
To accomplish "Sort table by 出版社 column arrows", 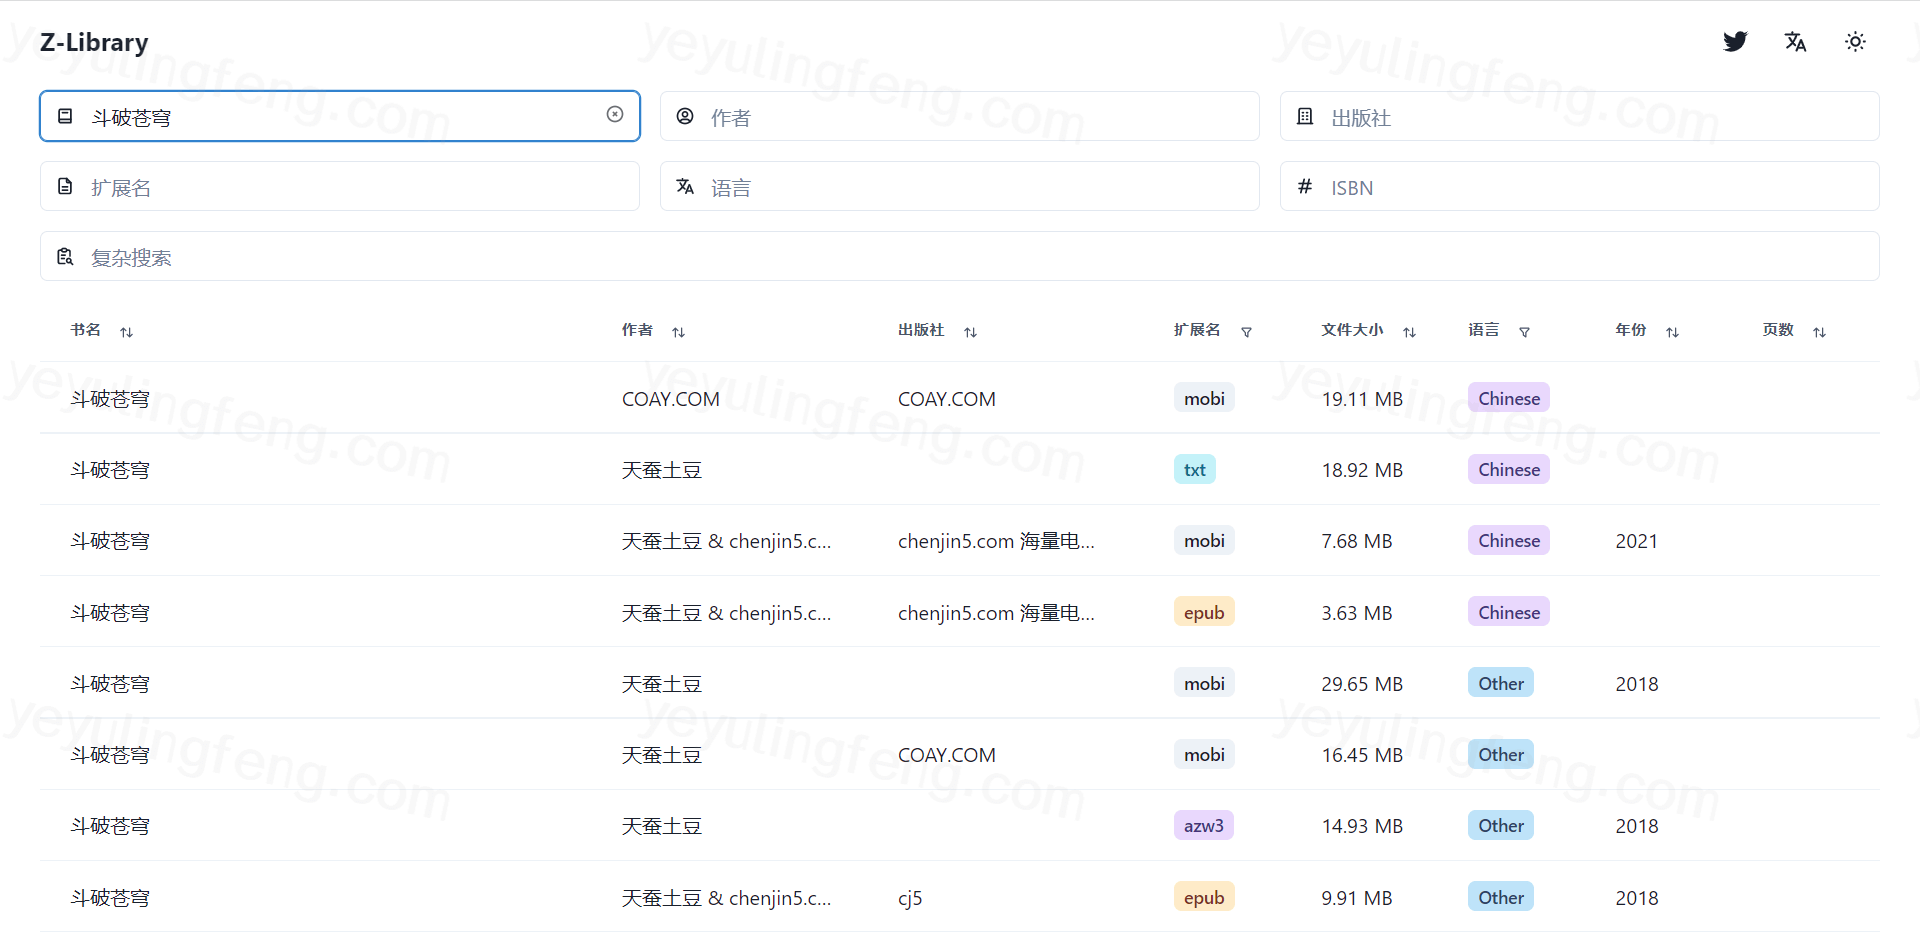I will click(x=971, y=332).
